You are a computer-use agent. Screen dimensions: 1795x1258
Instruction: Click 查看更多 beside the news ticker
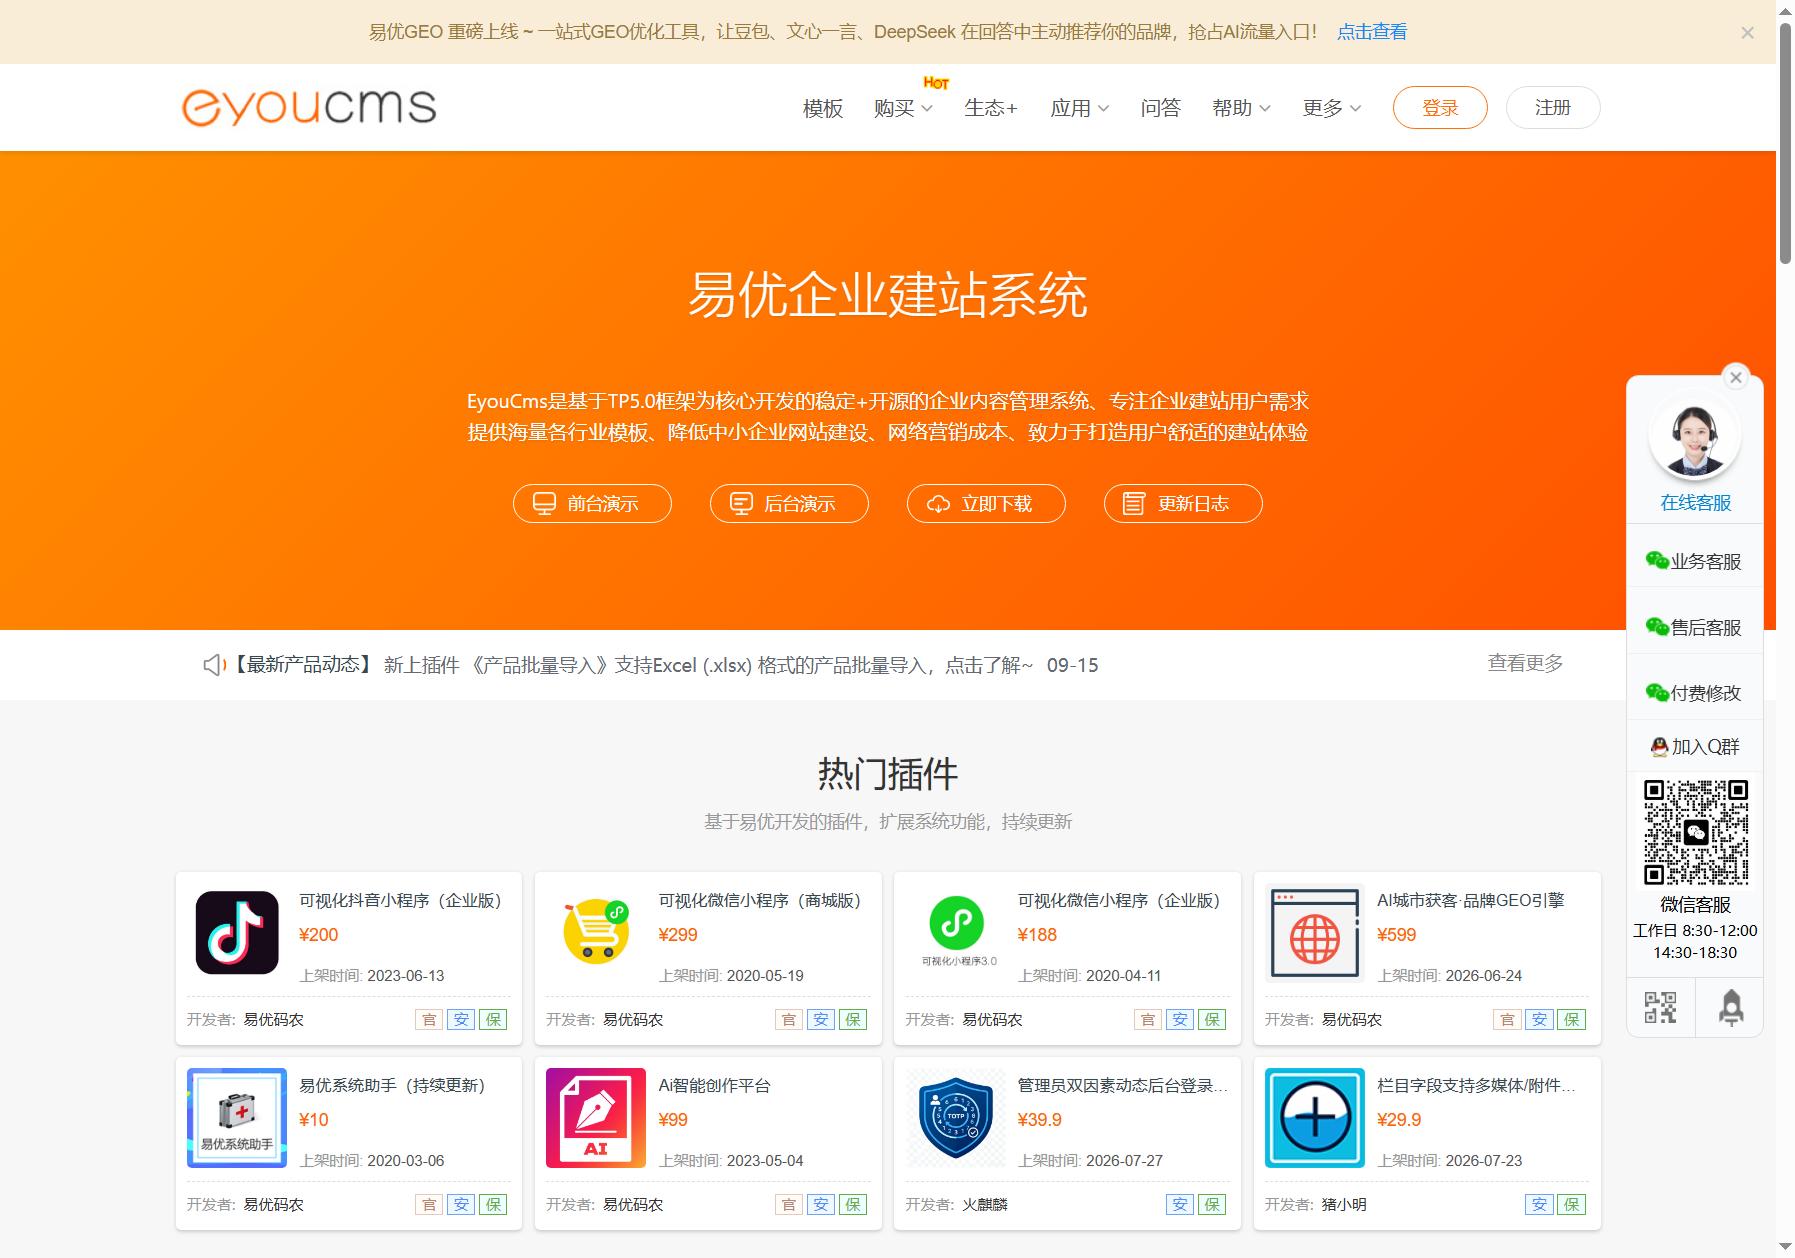pyautogui.click(x=1525, y=663)
